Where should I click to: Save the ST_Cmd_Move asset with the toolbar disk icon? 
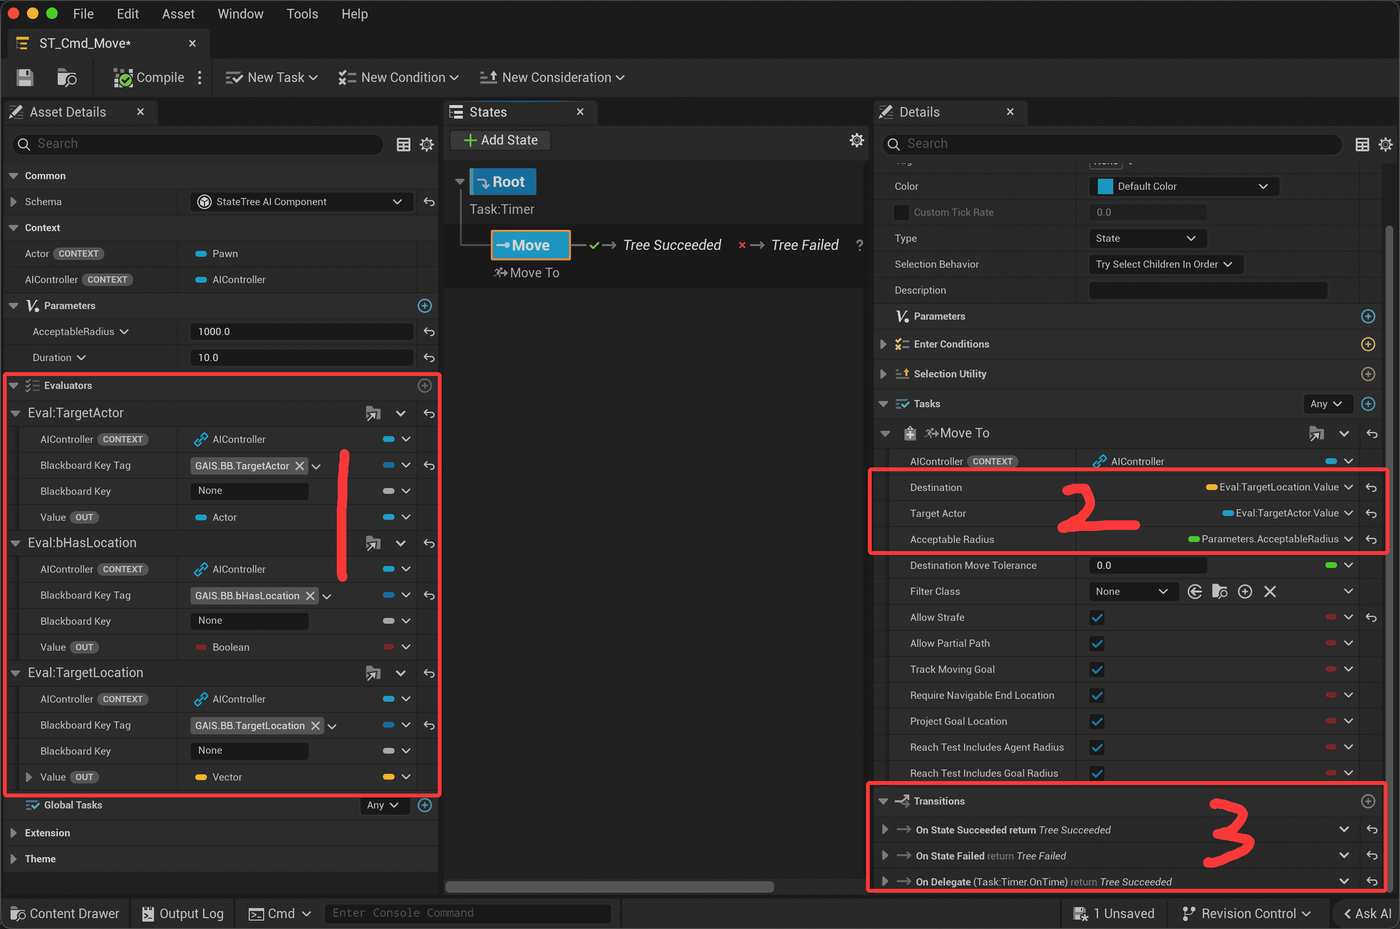pyautogui.click(x=25, y=77)
